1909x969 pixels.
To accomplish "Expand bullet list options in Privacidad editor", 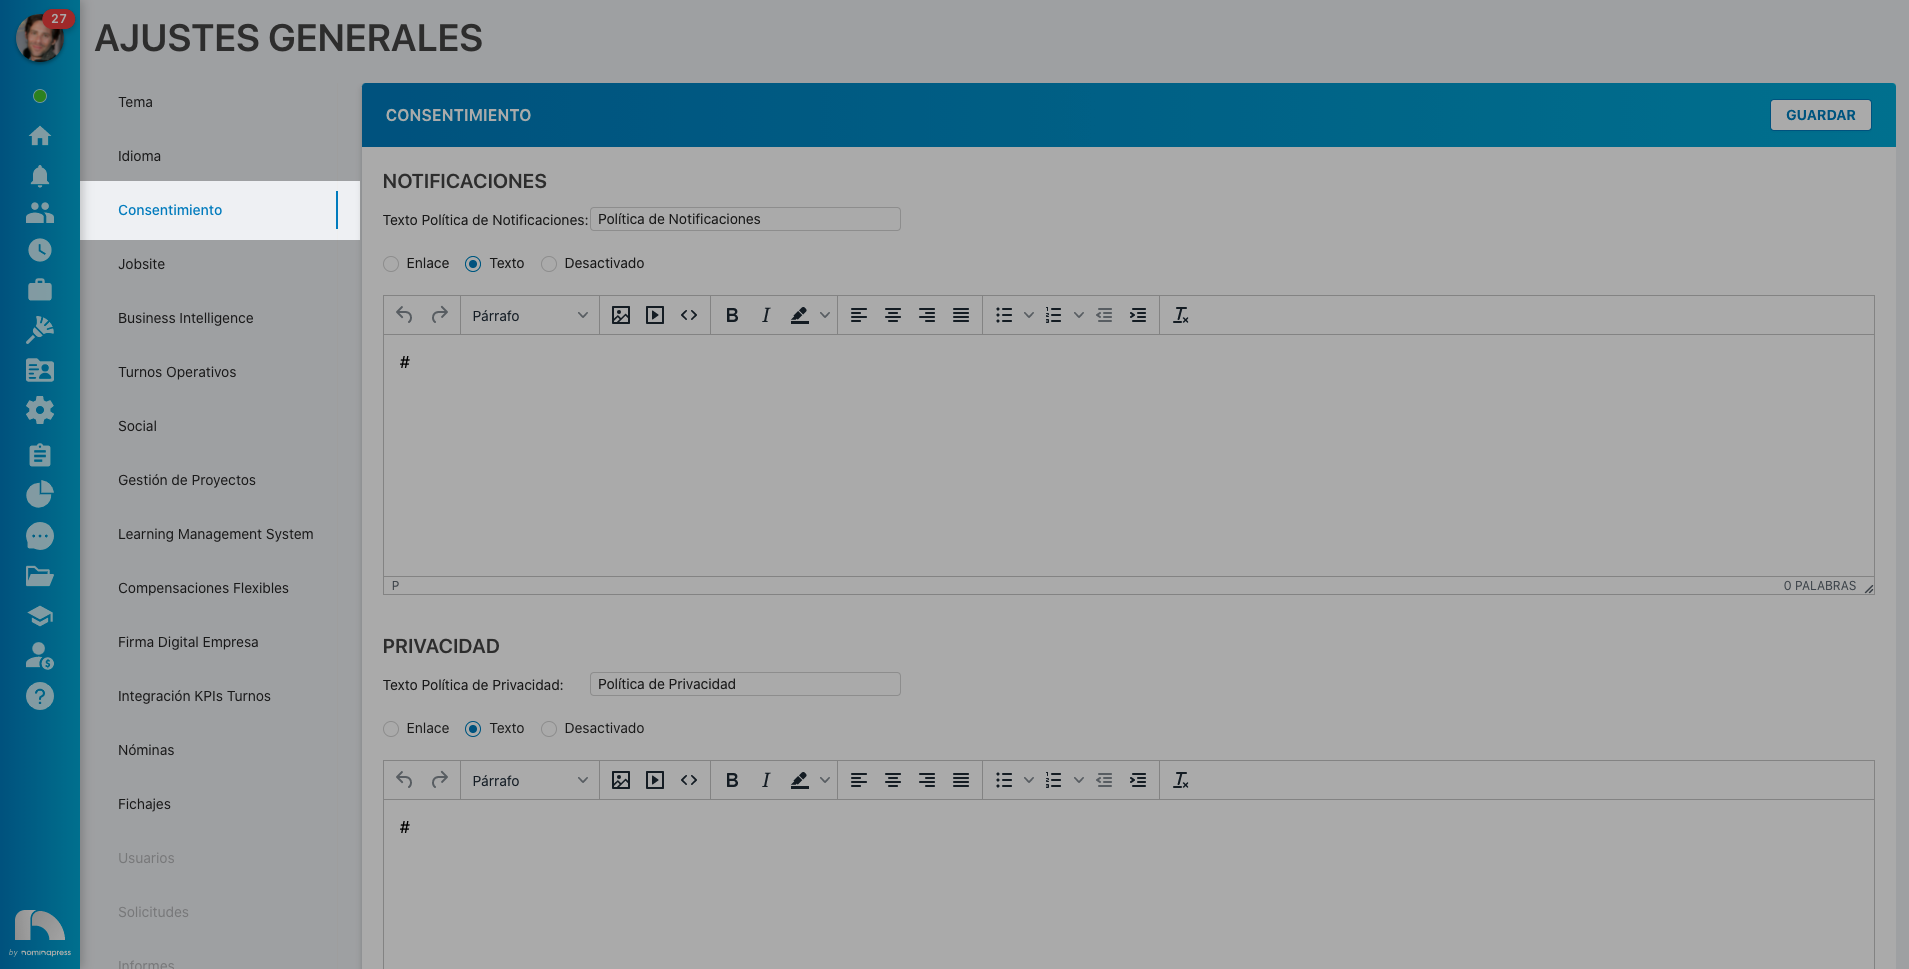I will pos(1029,780).
